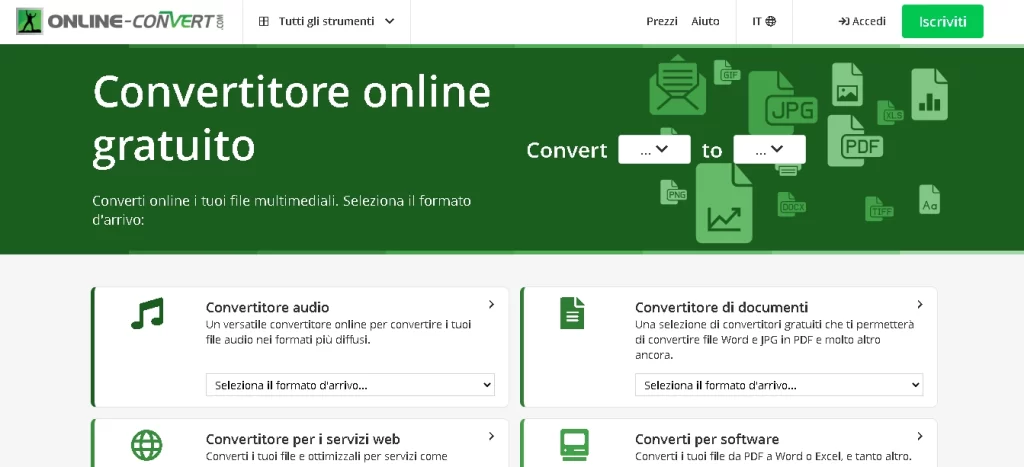Screen dimensions: 1024x467
Task: Open the Tutti gli strumenti menu
Action: [x=327, y=22]
